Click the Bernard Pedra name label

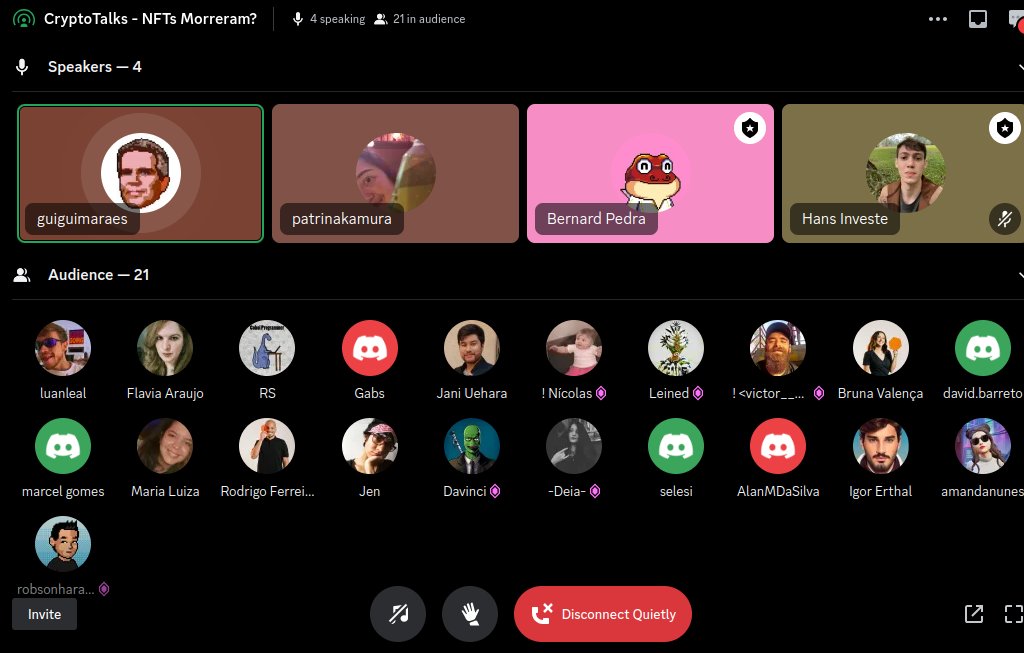(x=596, y=219)
